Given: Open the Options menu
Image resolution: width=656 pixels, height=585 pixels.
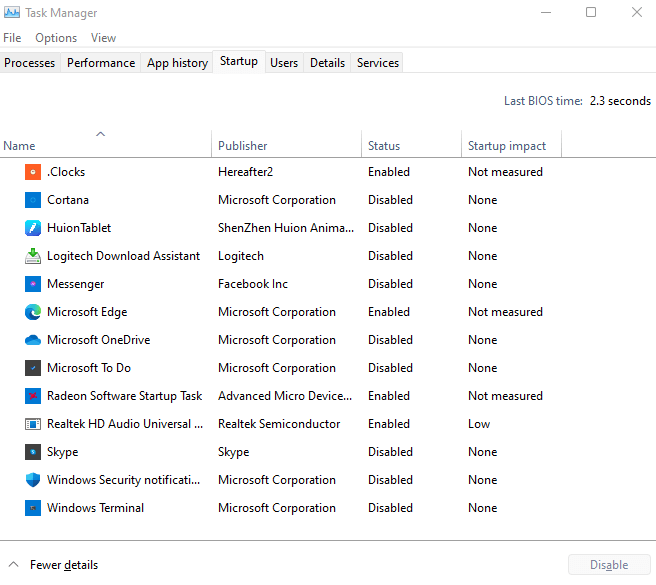Looking at the screenshot, I should (56, 38).
